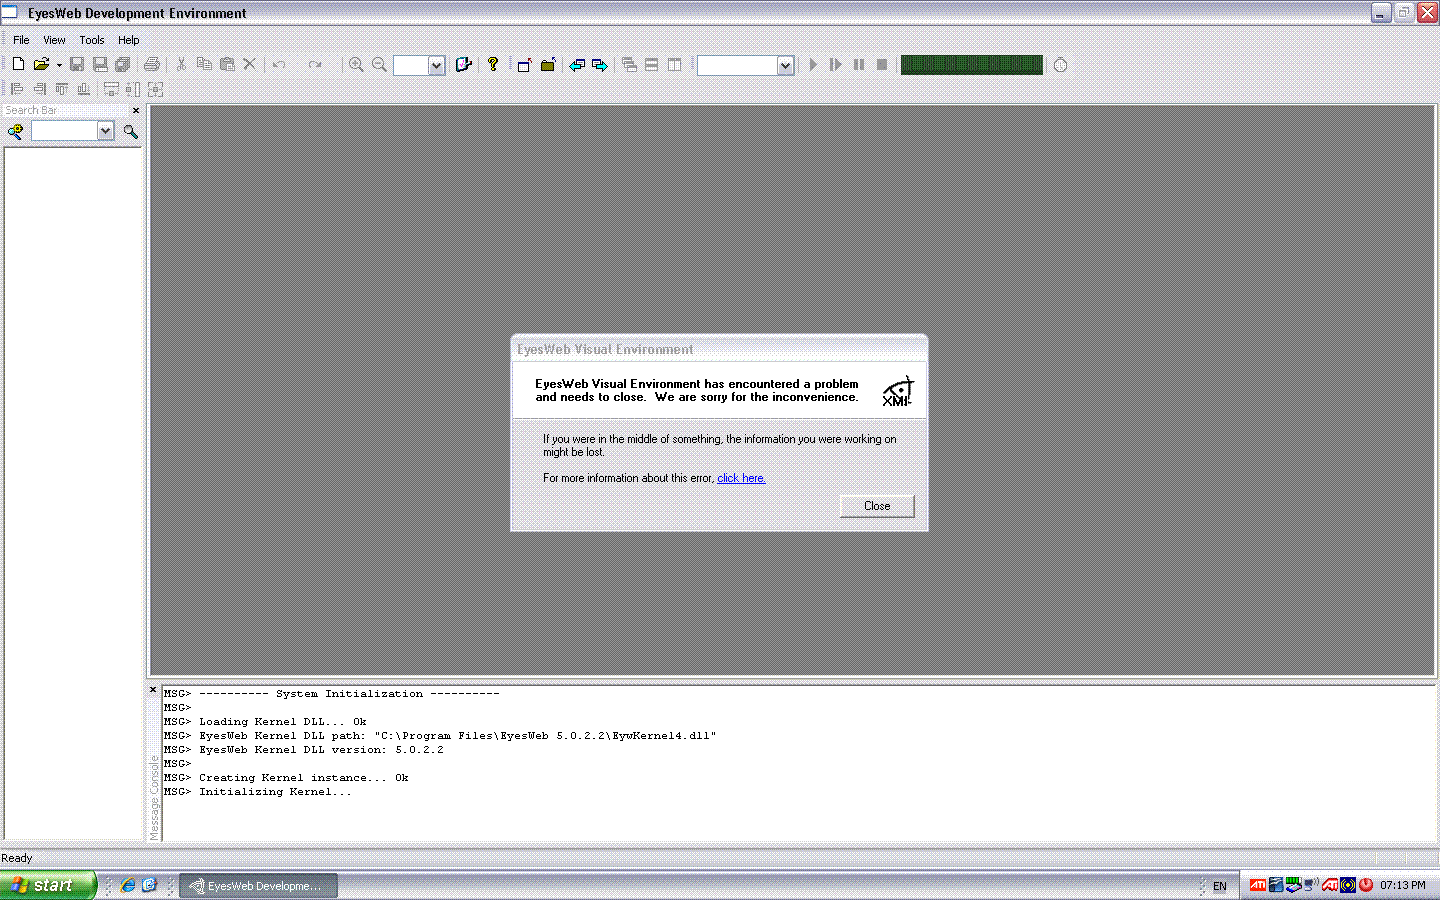The height and width of the screenshot is (900, 1440).
Task: Click the search magnifier in the Search Bar
Action: (130, 131)
